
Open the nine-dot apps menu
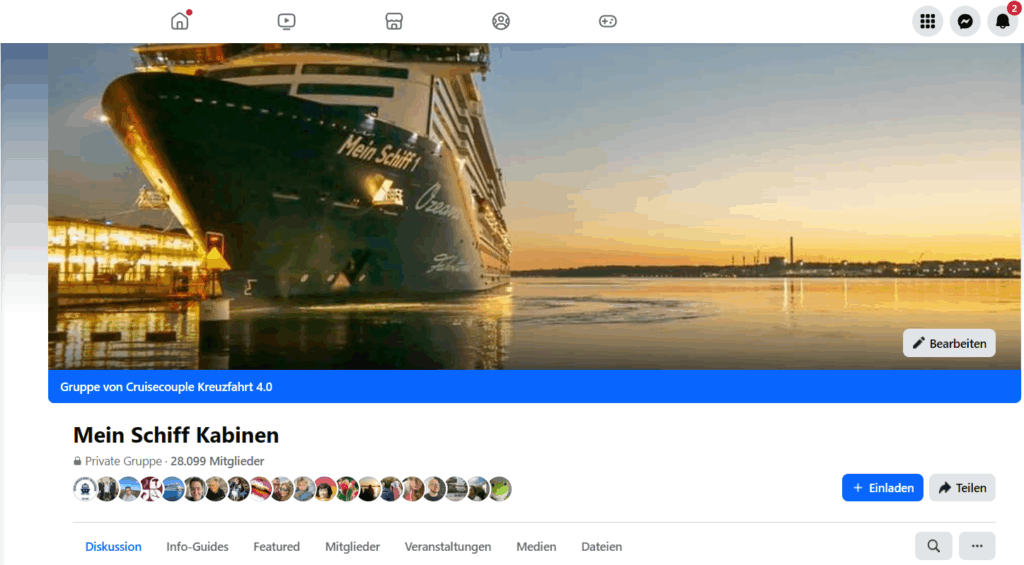point(927,22)
